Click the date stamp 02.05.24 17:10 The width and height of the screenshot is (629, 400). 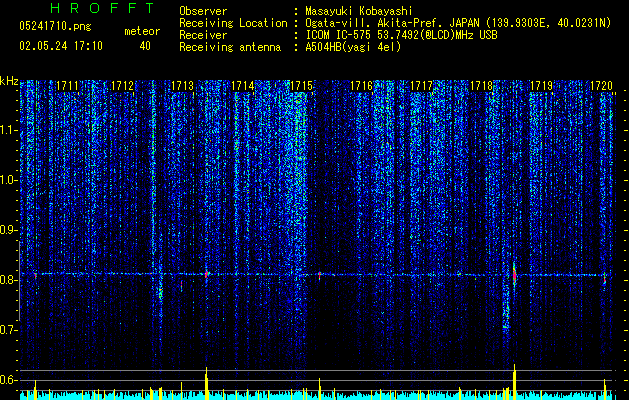pyautogui.click(x=61, y=46)
